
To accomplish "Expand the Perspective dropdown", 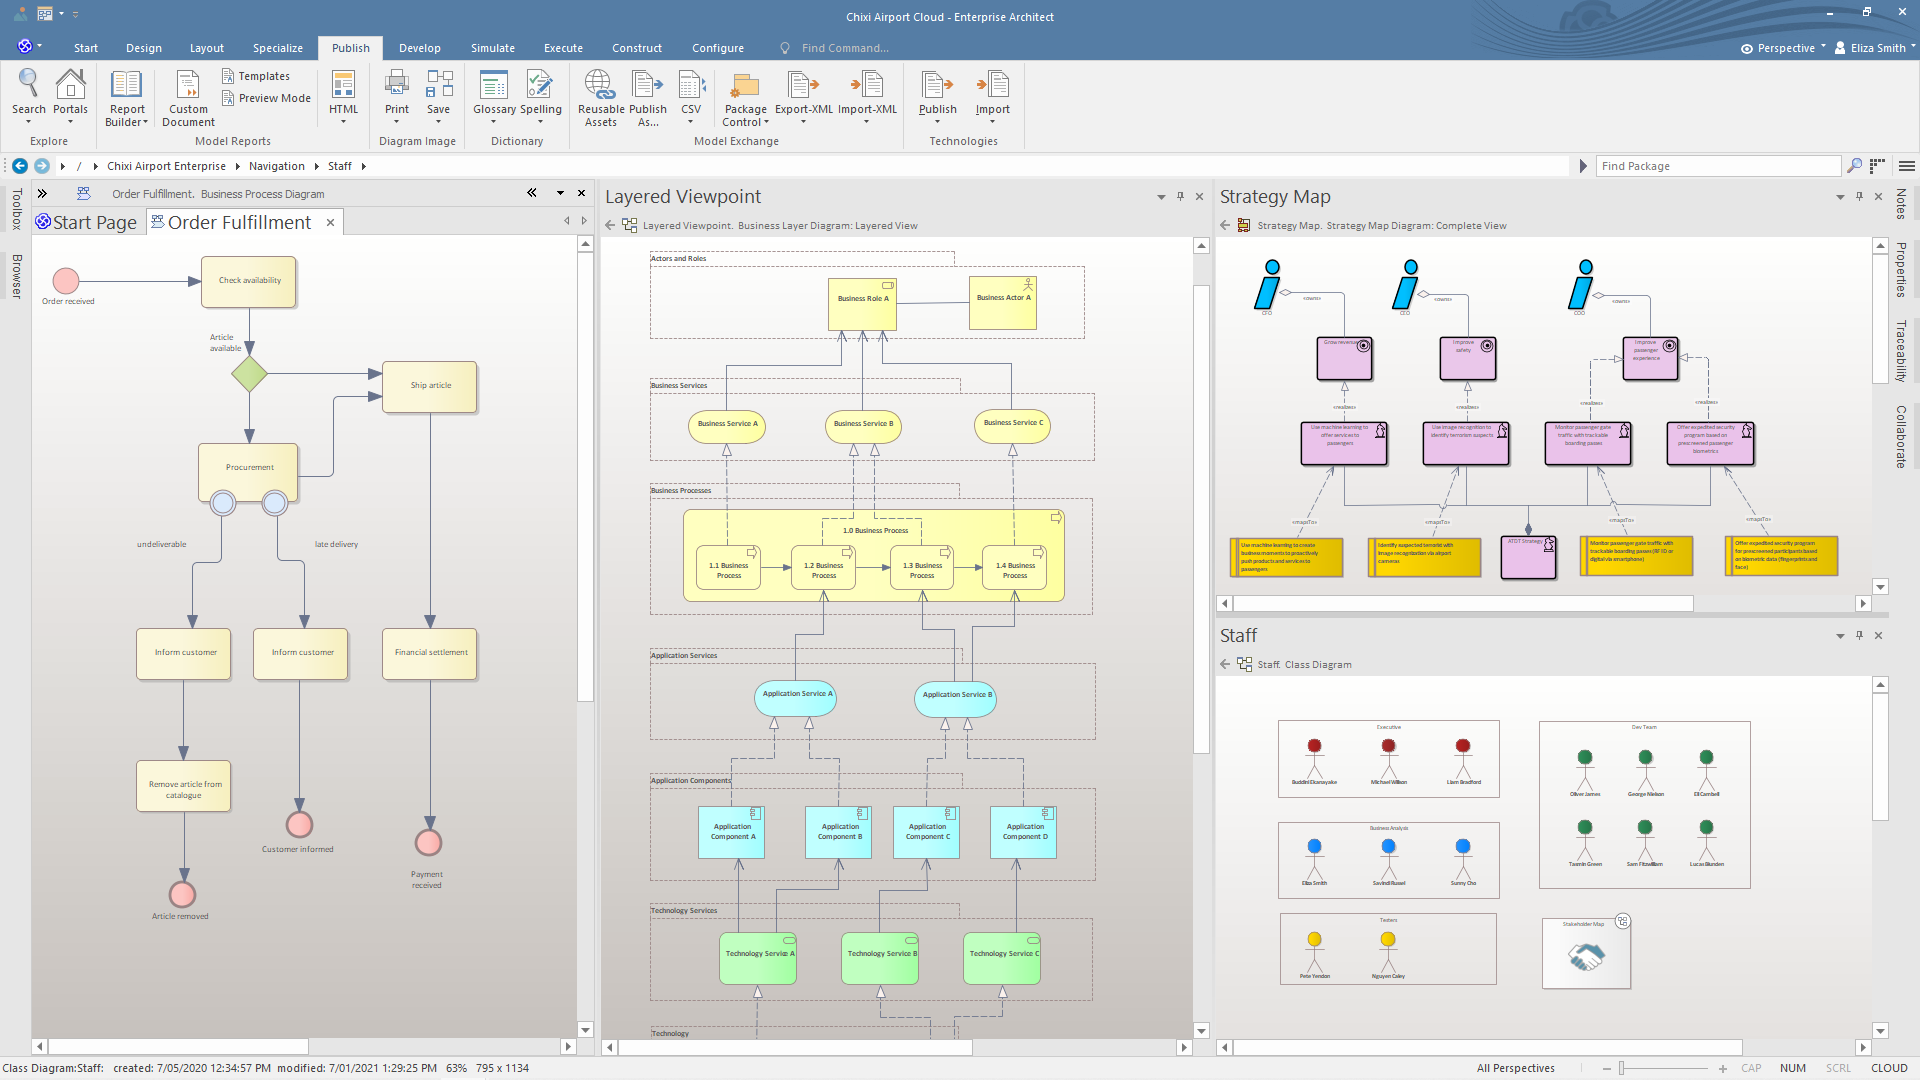I will (x=1786, y=48).
